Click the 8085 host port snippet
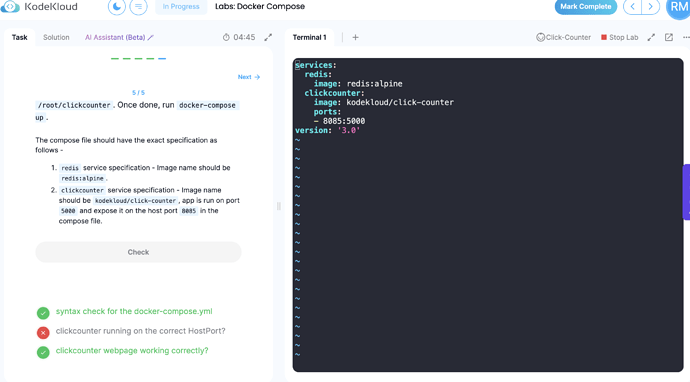The width and height of the screenshot is (690, 382). click(189, 211)
